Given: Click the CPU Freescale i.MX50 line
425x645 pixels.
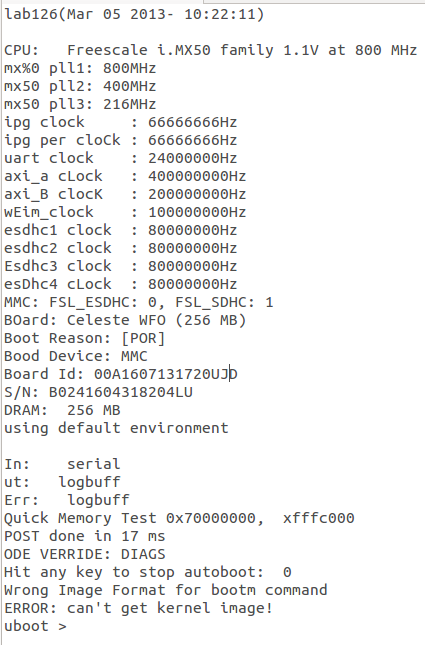Looking at the screenshot, I should coord(211,50).
